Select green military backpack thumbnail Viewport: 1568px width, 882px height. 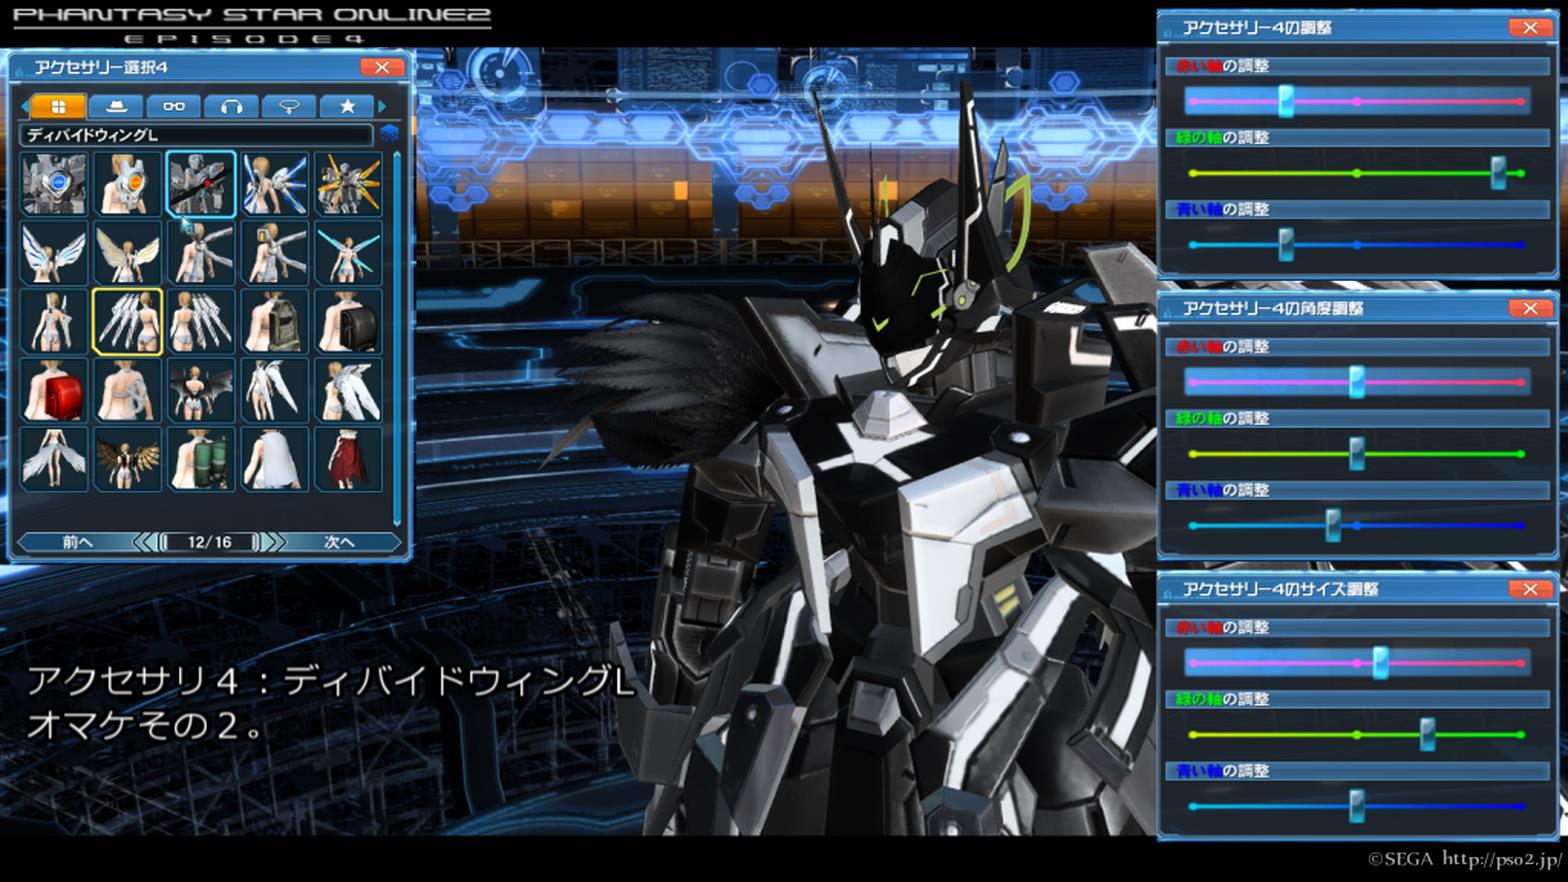click(274, 322)
